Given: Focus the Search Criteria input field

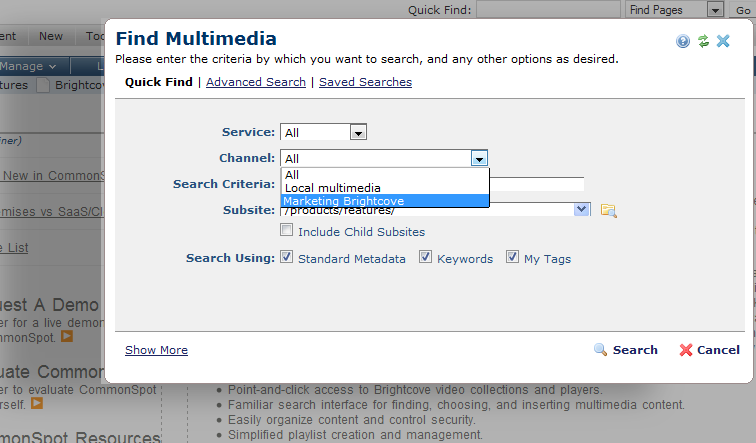Looking at the screenshot, I should [537, 184].
